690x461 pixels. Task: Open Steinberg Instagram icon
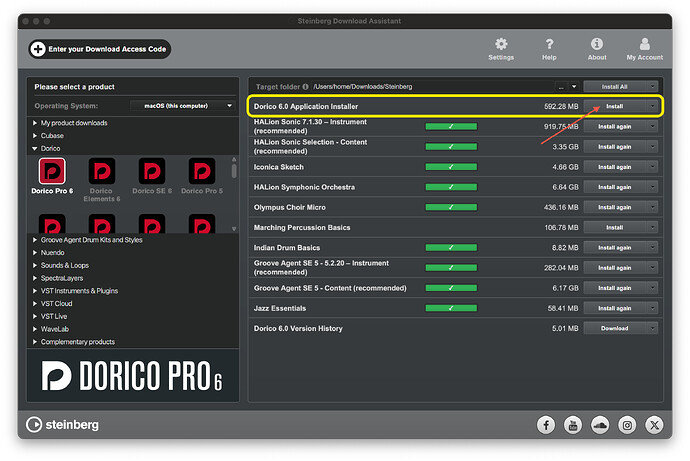627,425
